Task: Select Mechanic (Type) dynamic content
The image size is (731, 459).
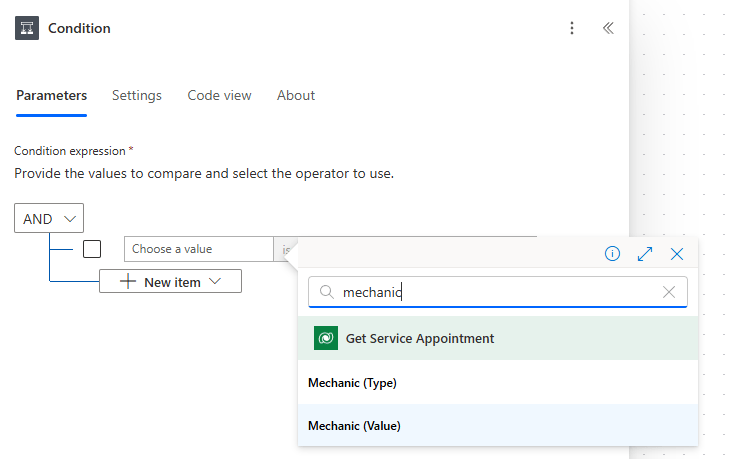Action: [354, 383]
